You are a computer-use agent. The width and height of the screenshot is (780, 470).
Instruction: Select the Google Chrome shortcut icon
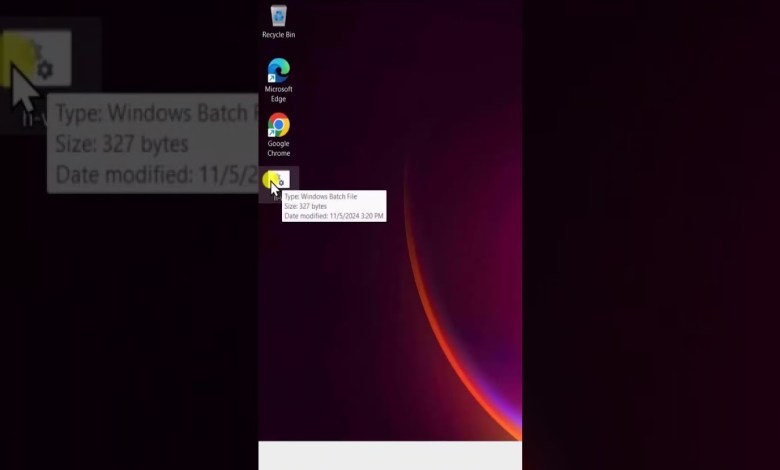click(x=279, y=125)
